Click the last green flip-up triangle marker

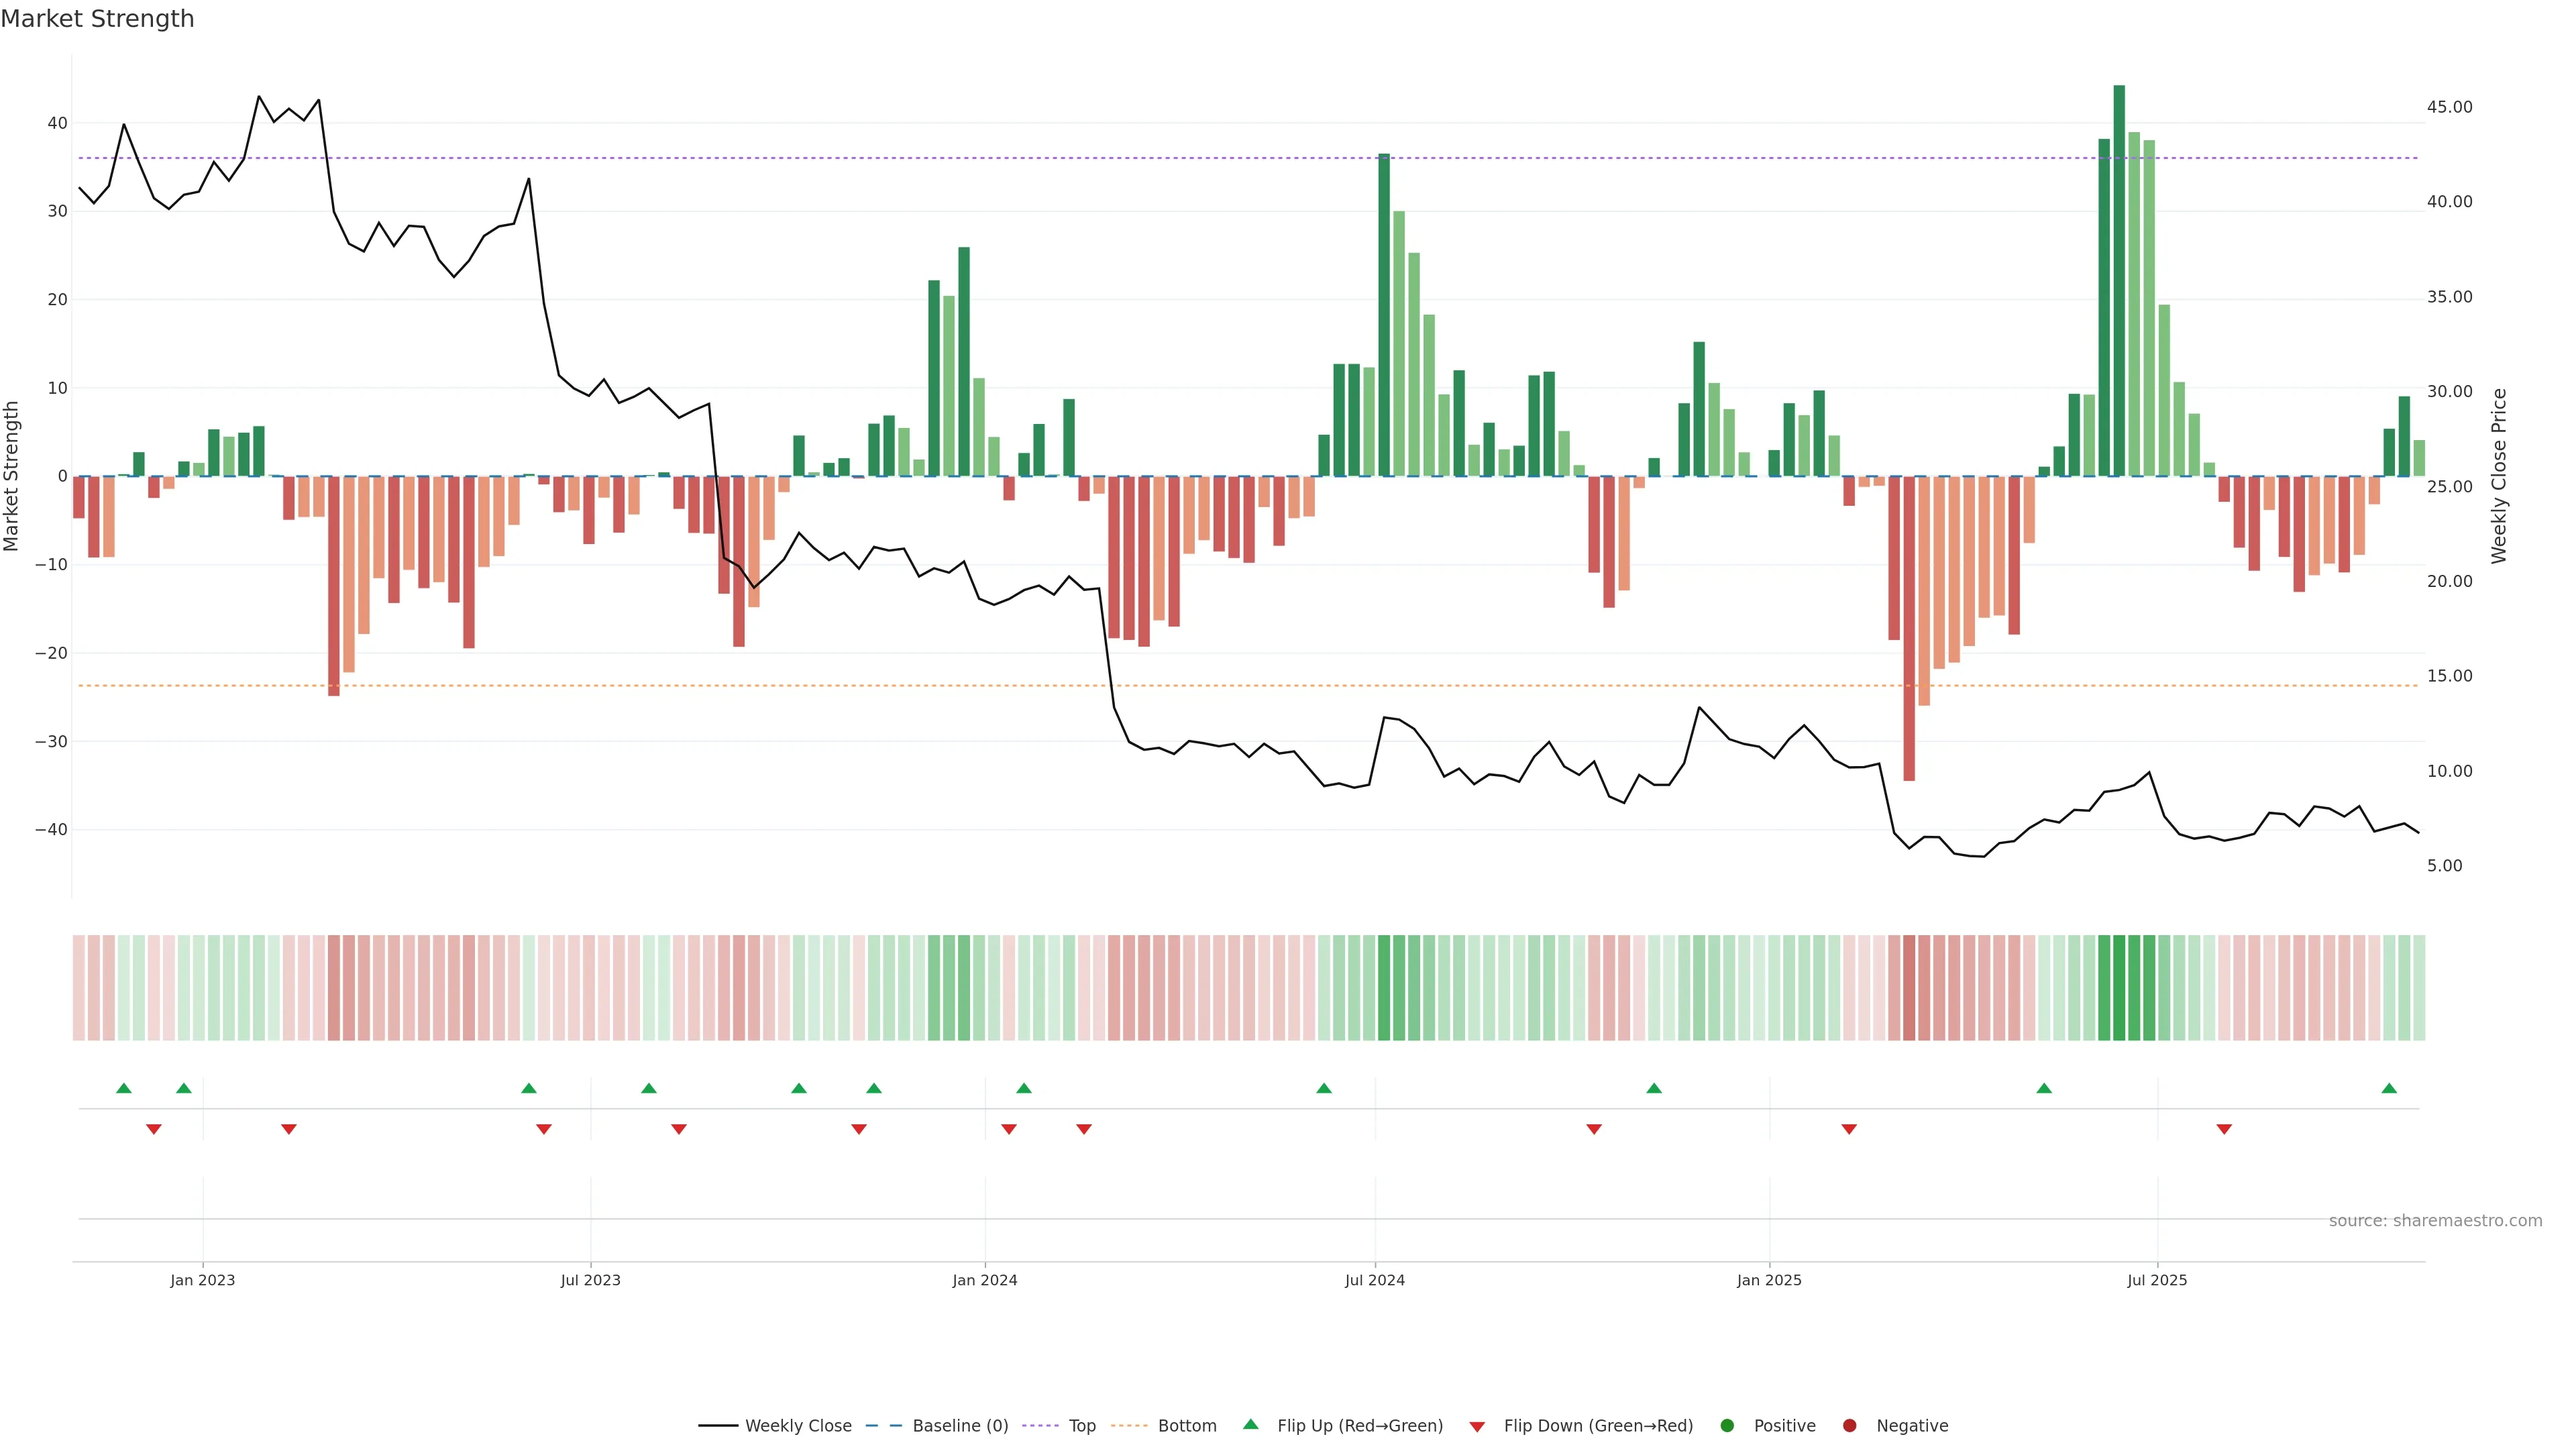2389,1088
